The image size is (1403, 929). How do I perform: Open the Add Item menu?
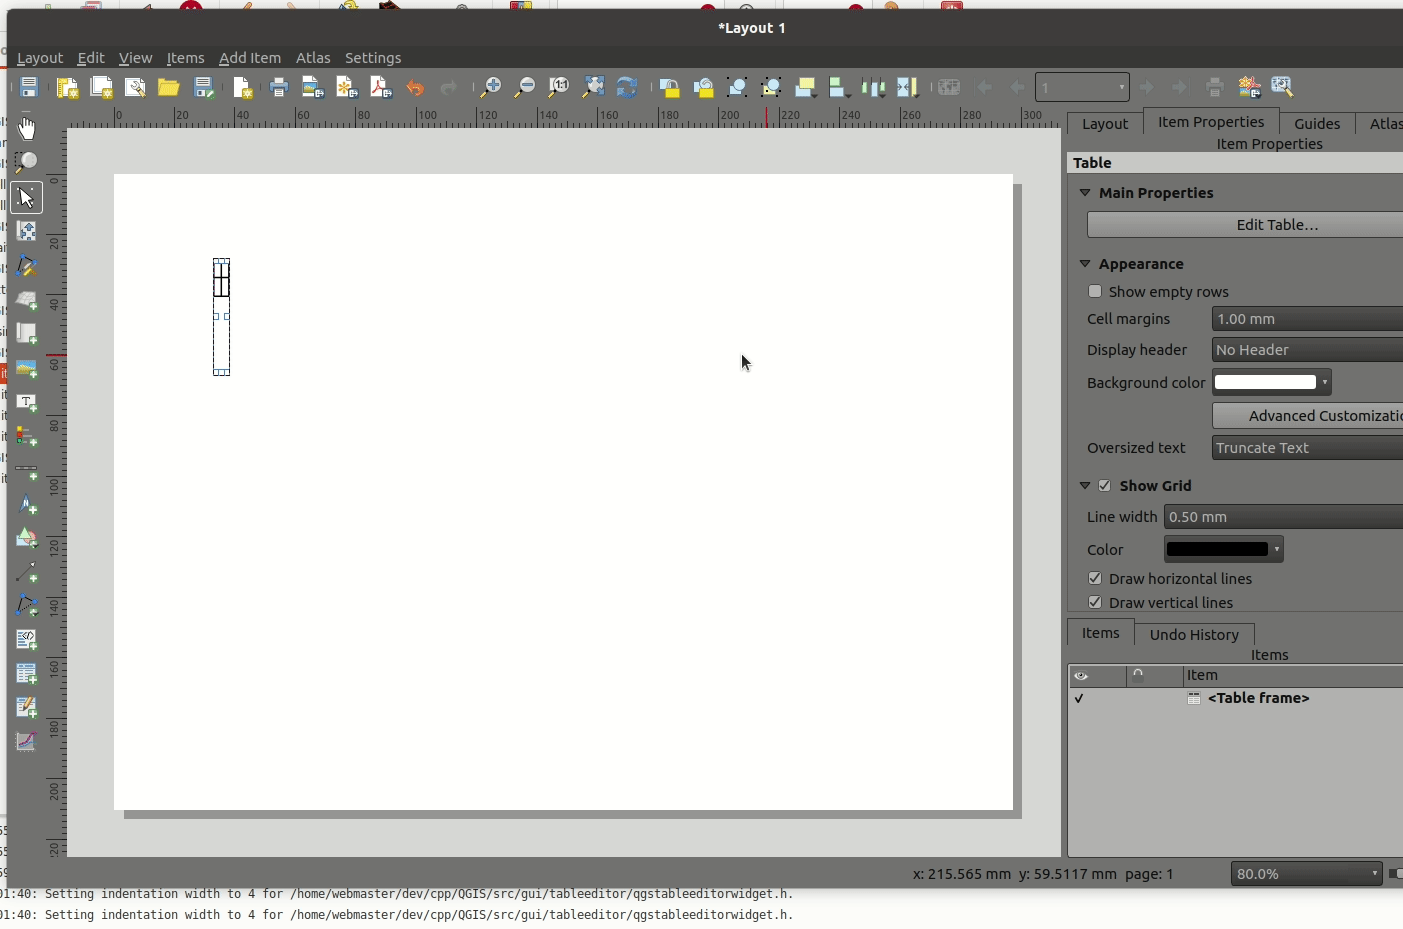[x=250, y=58]
